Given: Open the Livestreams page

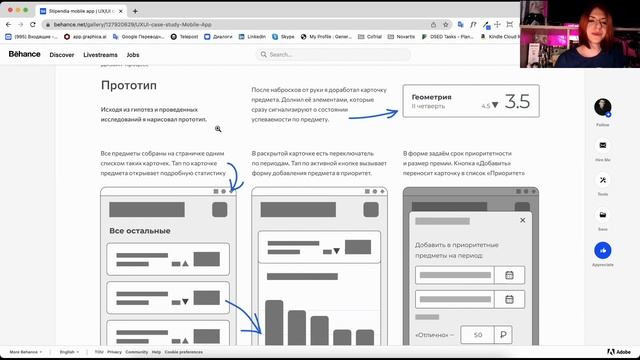Looking at the screenshot, I should tap(100, 55).
